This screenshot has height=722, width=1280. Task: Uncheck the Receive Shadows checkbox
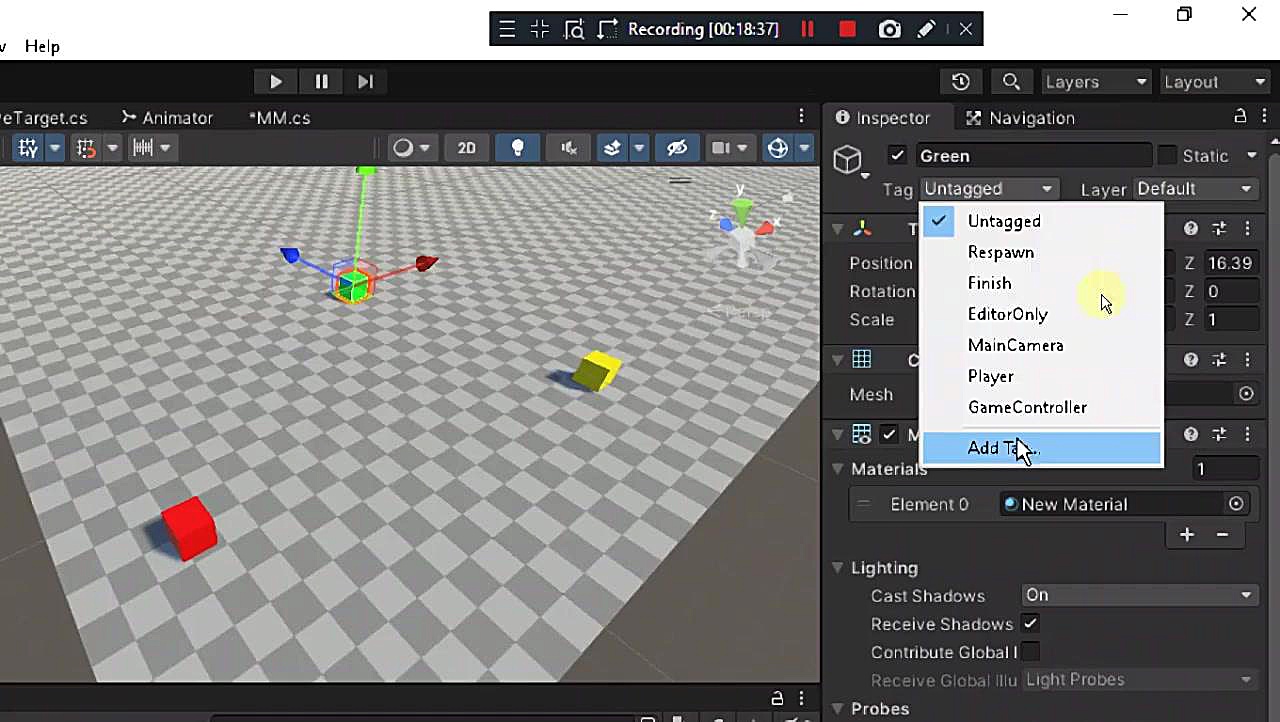pyautogui.click(x=1030, y=624)
